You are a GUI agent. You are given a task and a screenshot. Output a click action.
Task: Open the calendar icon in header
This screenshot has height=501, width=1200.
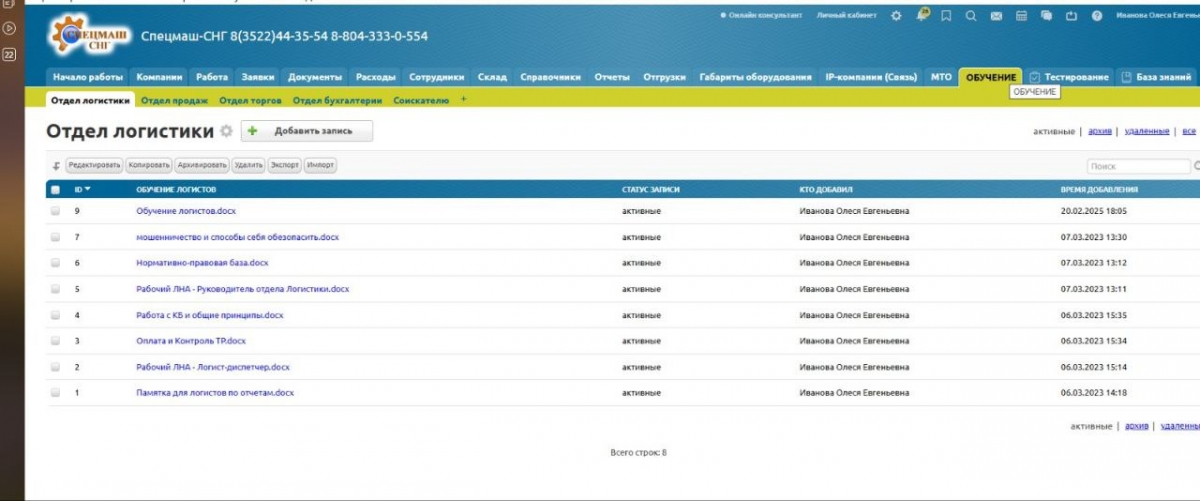coord(1021,16)
